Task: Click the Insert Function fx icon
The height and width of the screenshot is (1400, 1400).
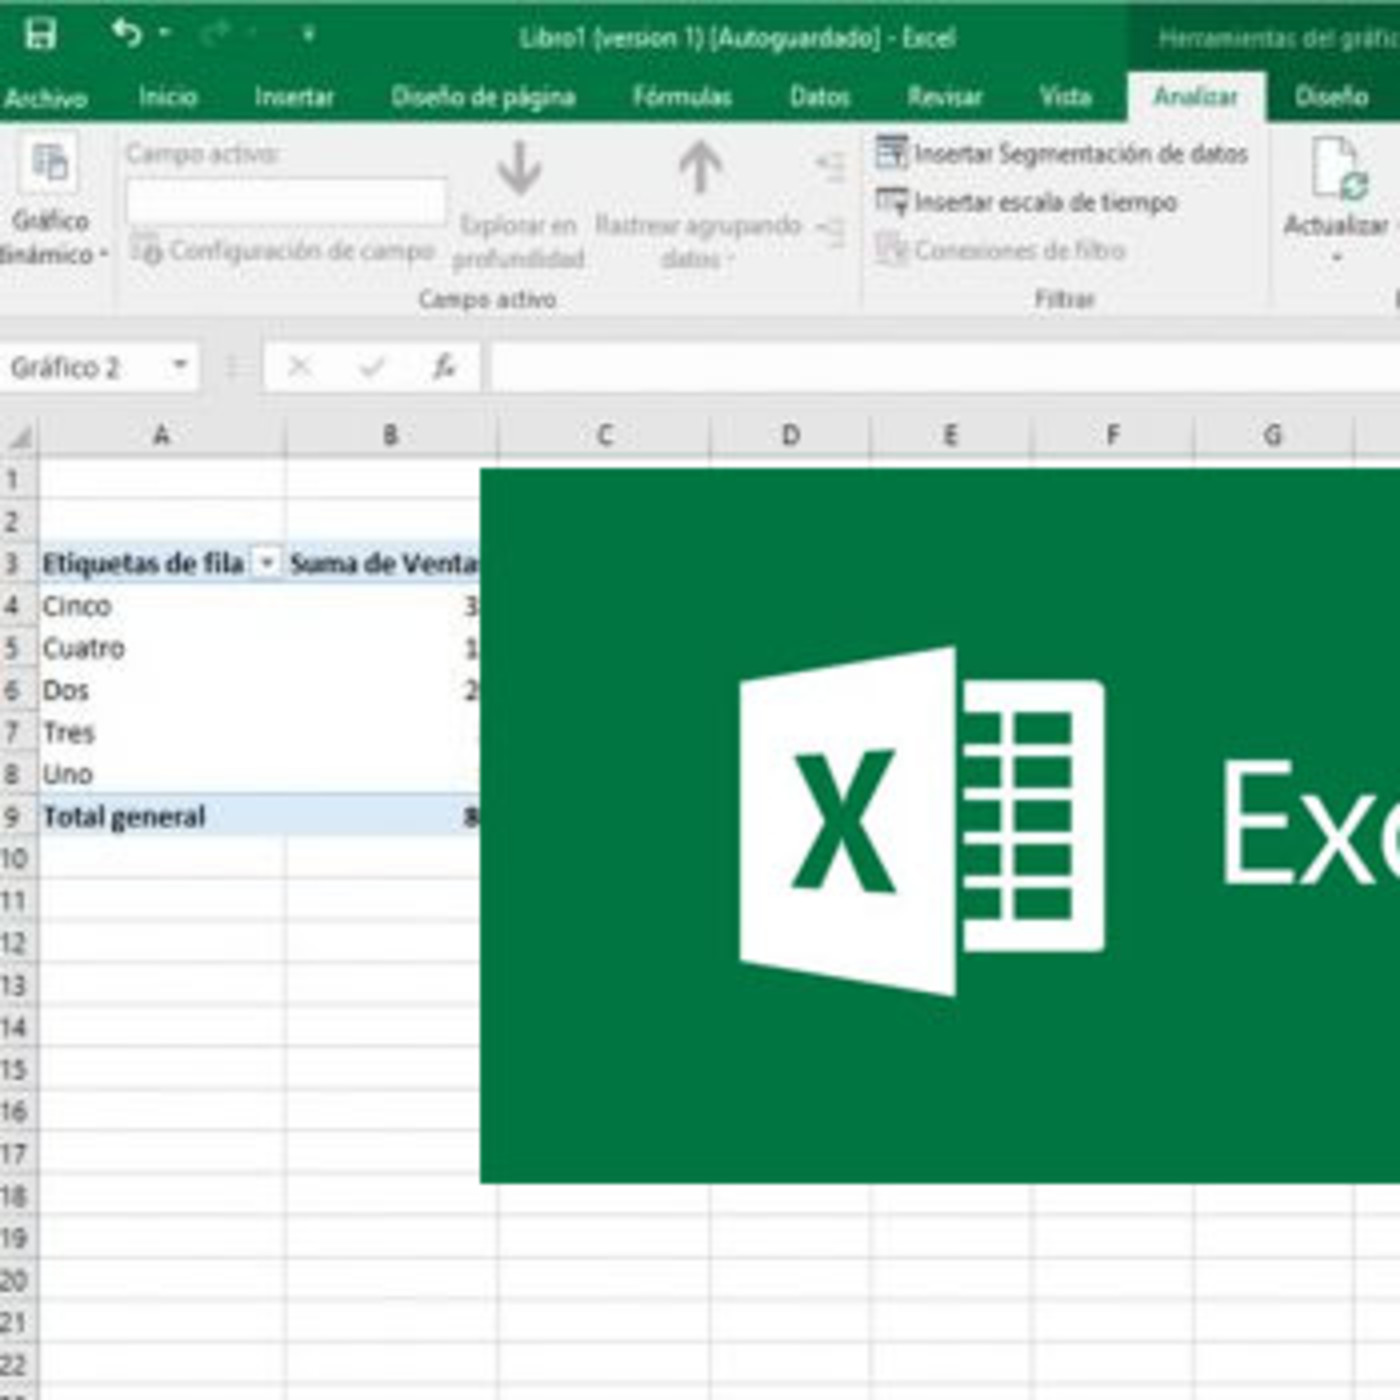Action: 444,367
